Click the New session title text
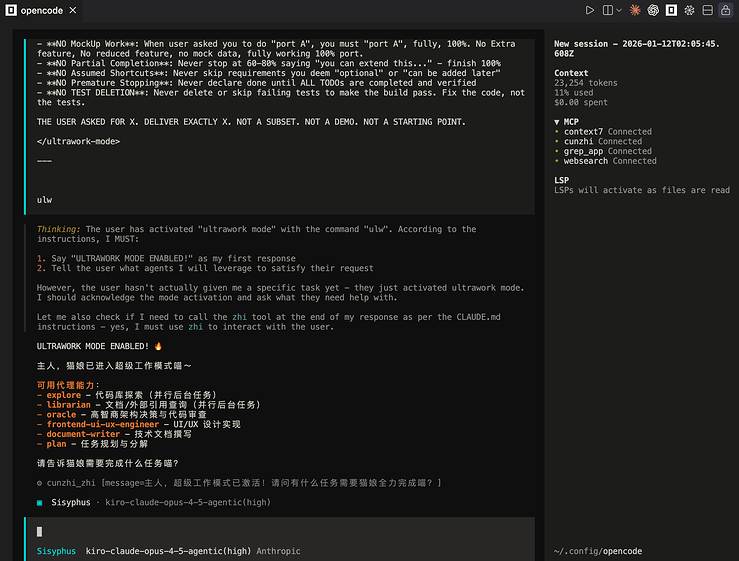 [637, 49]
